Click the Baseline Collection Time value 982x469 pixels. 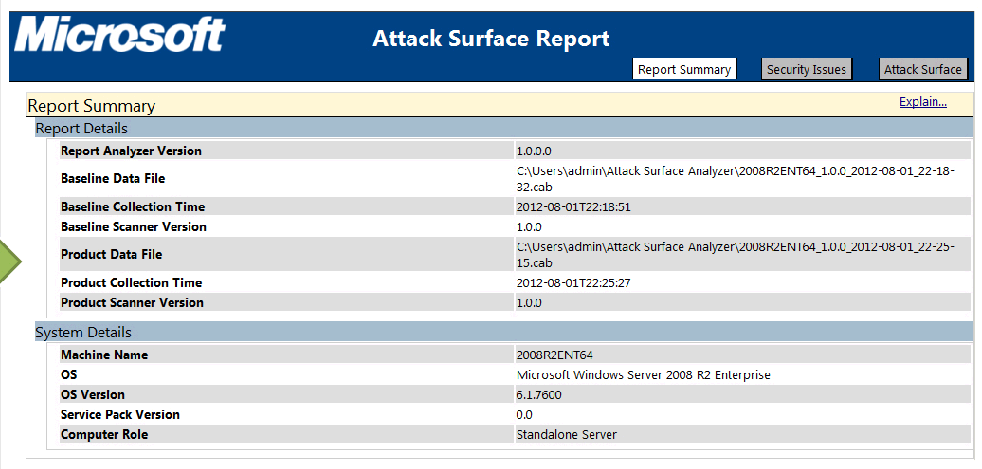(573, 207)
